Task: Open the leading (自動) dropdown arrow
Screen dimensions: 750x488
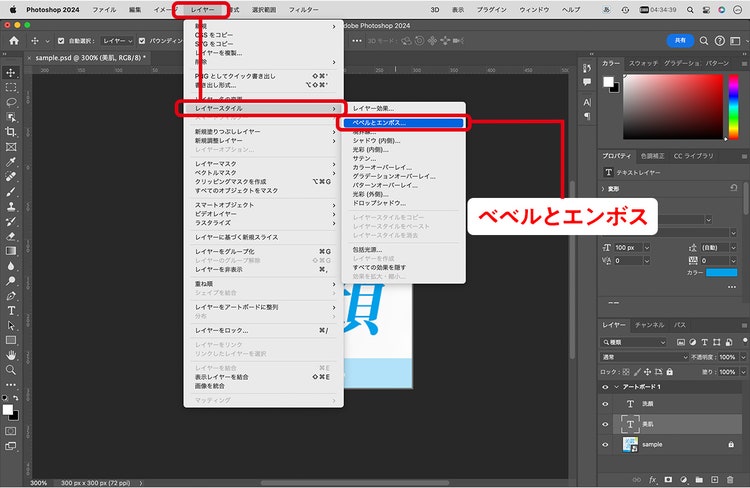Action: (733, 247)
